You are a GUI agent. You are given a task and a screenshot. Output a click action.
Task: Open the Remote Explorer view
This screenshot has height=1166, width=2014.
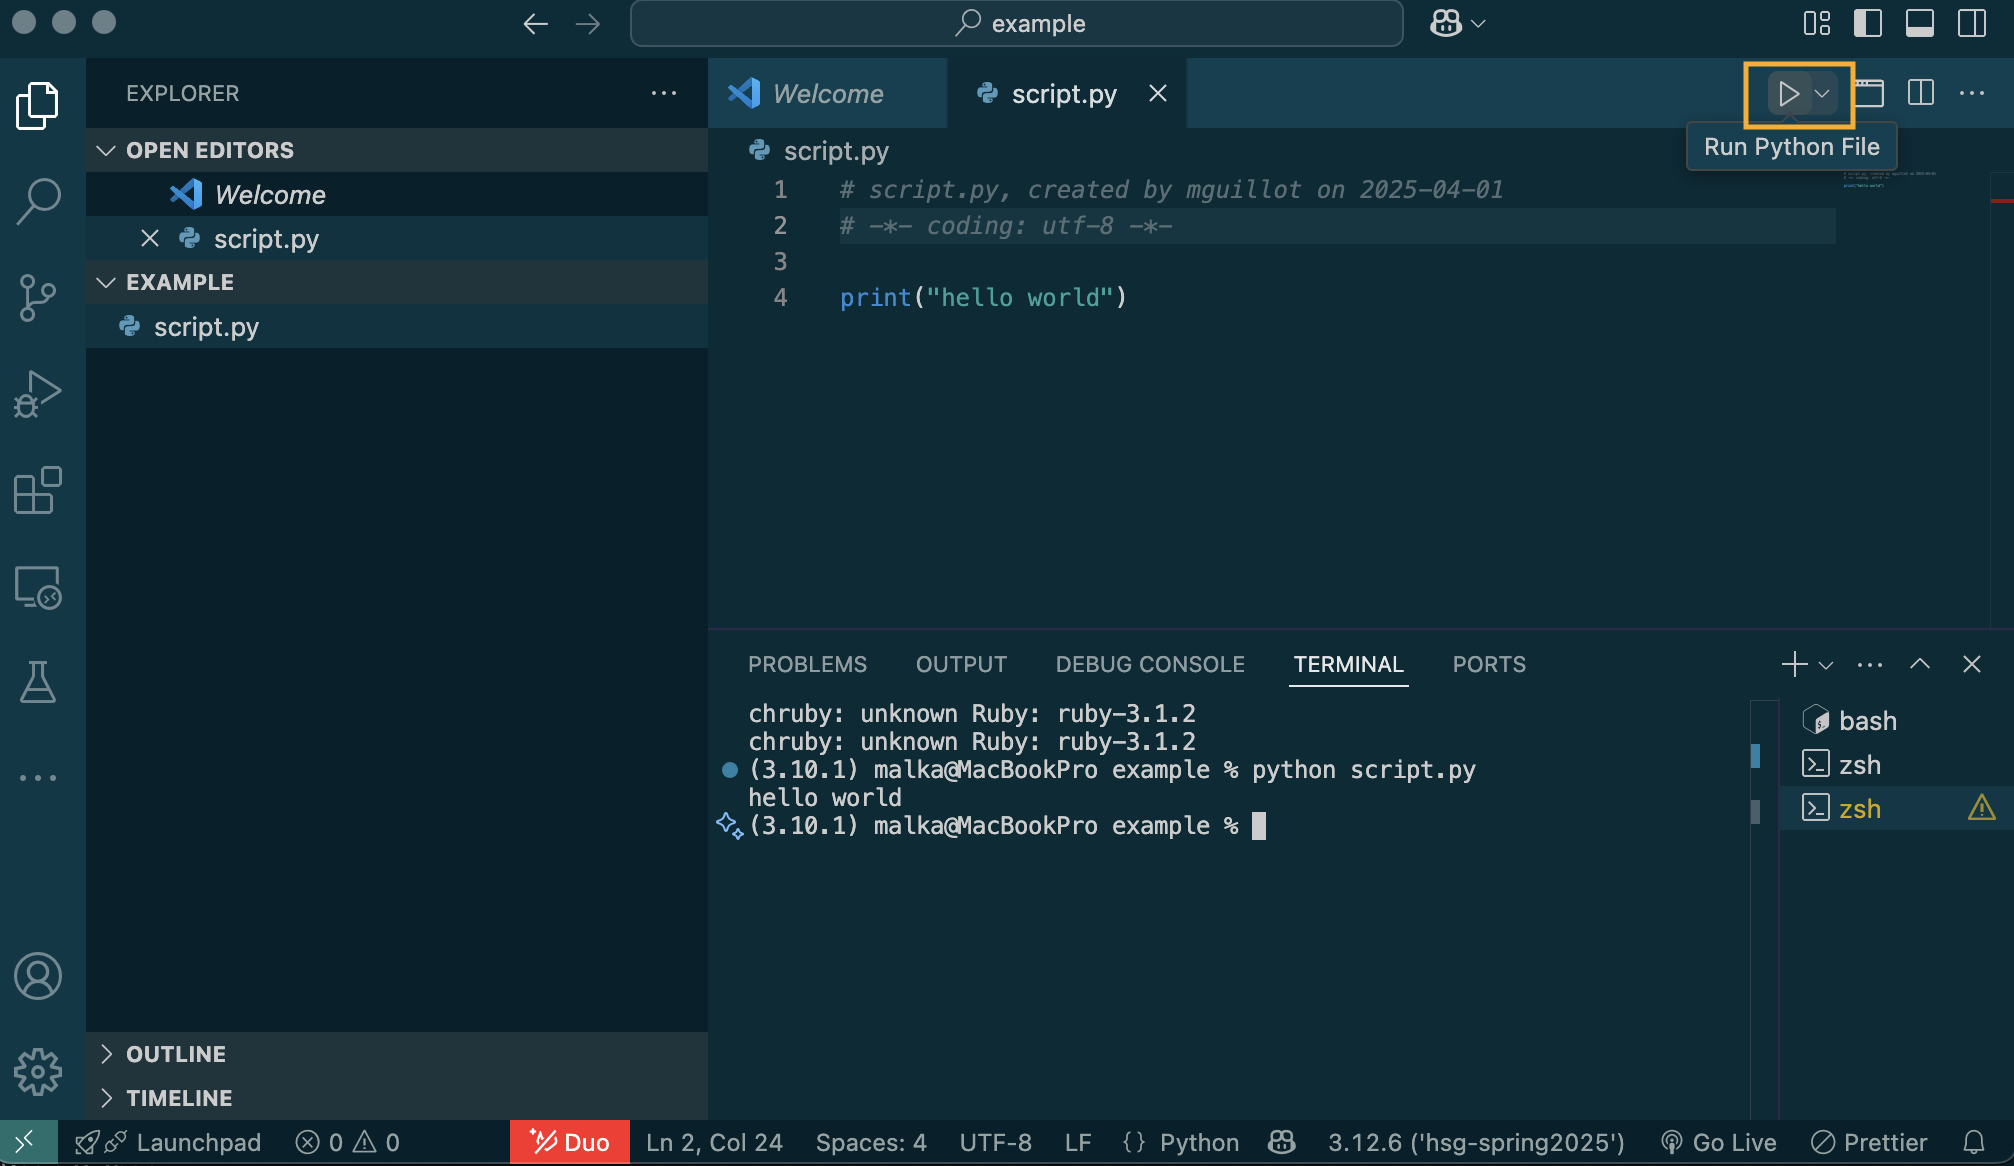coord(38,587)
